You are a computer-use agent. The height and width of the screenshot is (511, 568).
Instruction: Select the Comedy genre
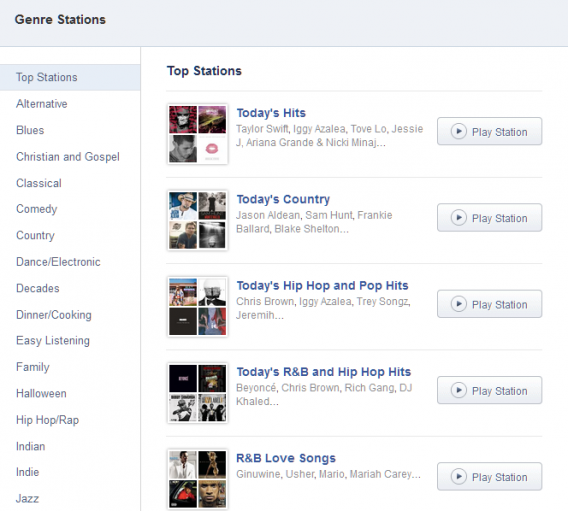point(37,209)
